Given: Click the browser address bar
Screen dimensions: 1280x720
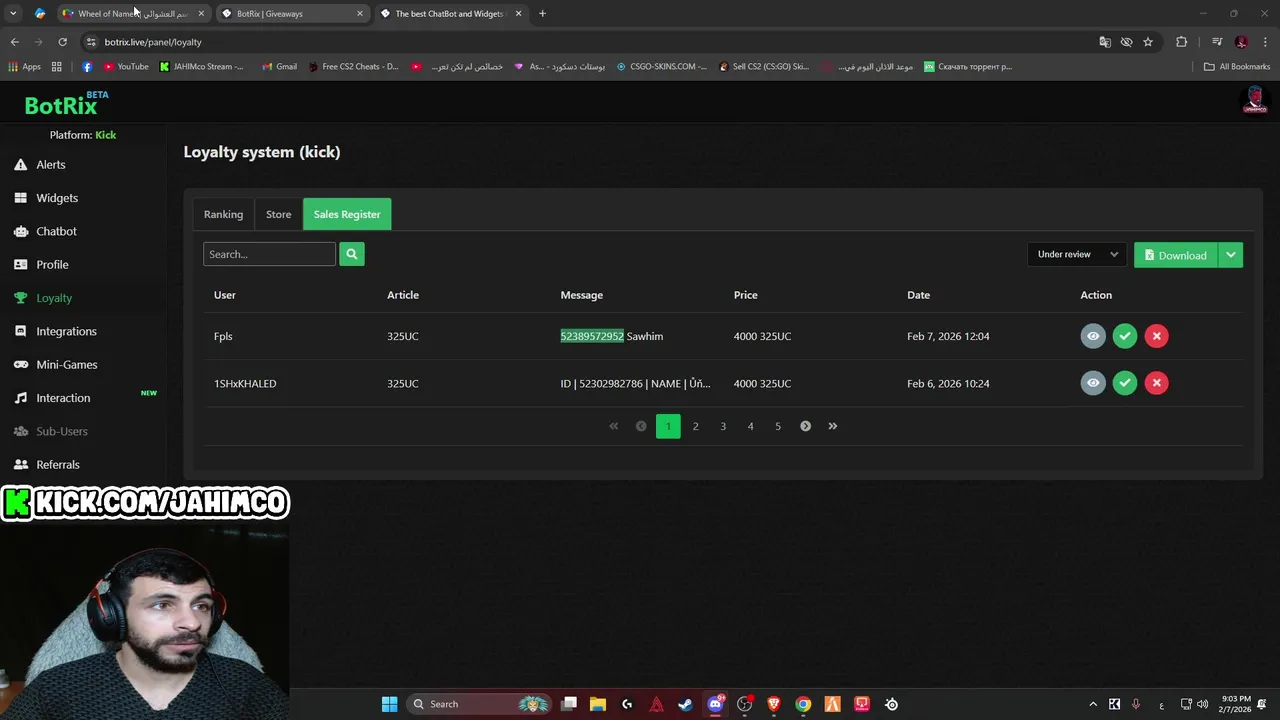Looking at the screenshot, I should (590, 42).
